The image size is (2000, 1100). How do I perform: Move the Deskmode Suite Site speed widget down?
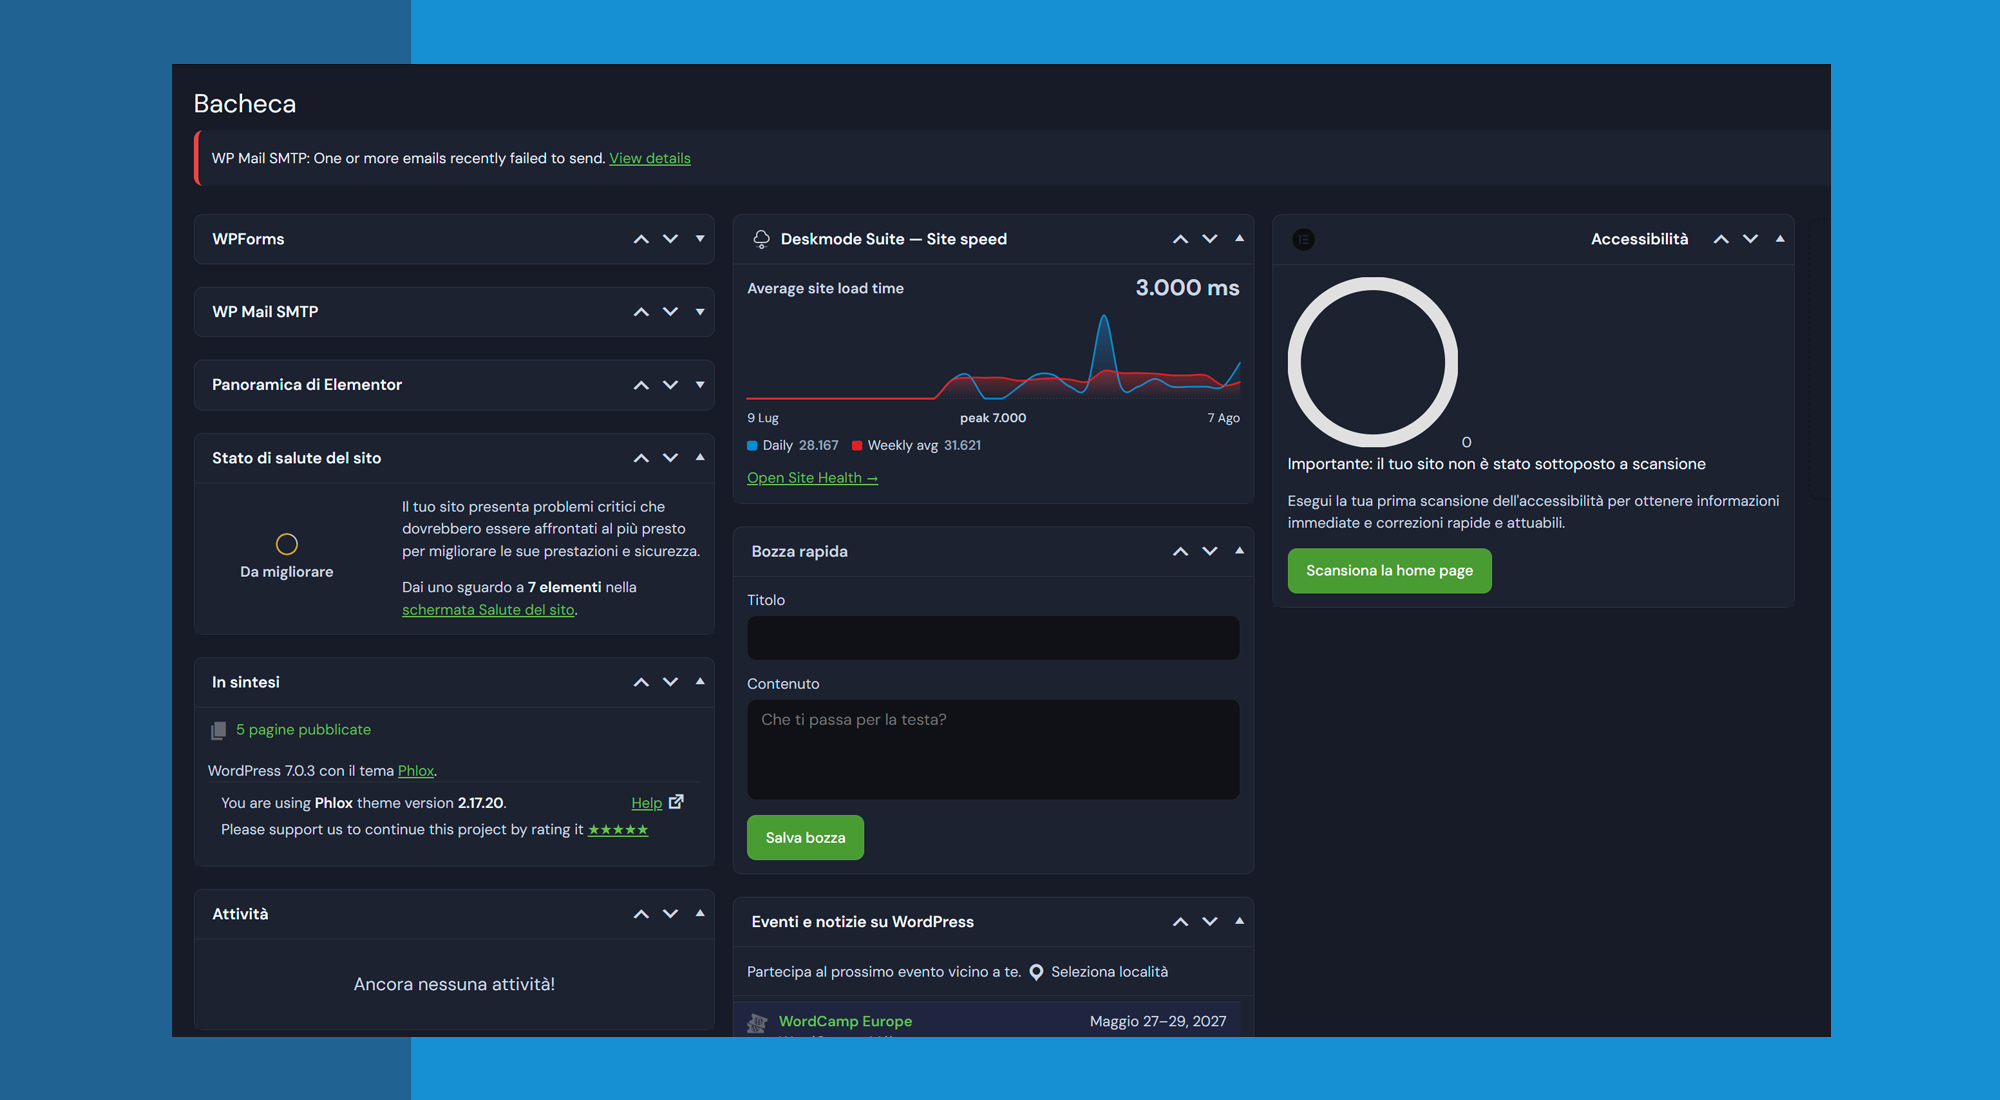pos(1210,239)
